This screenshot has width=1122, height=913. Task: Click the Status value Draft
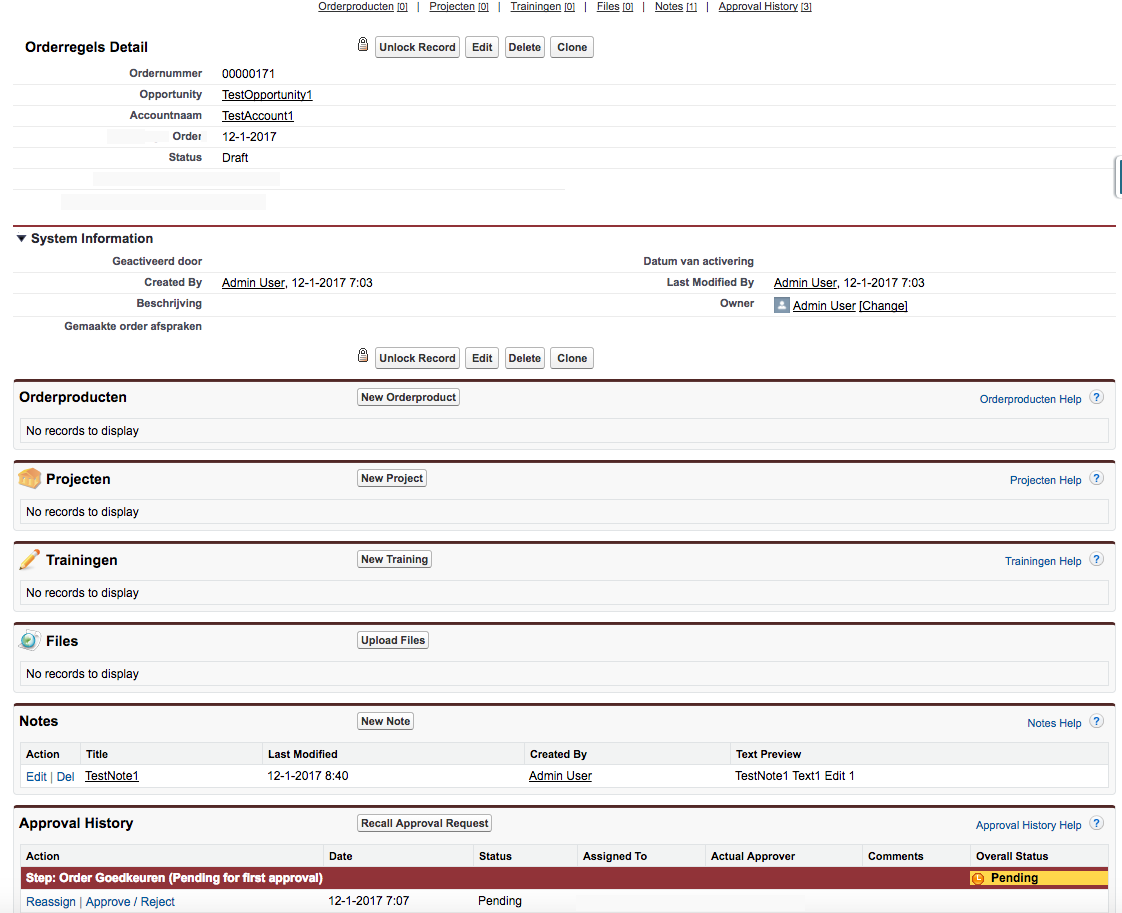tap(235, 157)
